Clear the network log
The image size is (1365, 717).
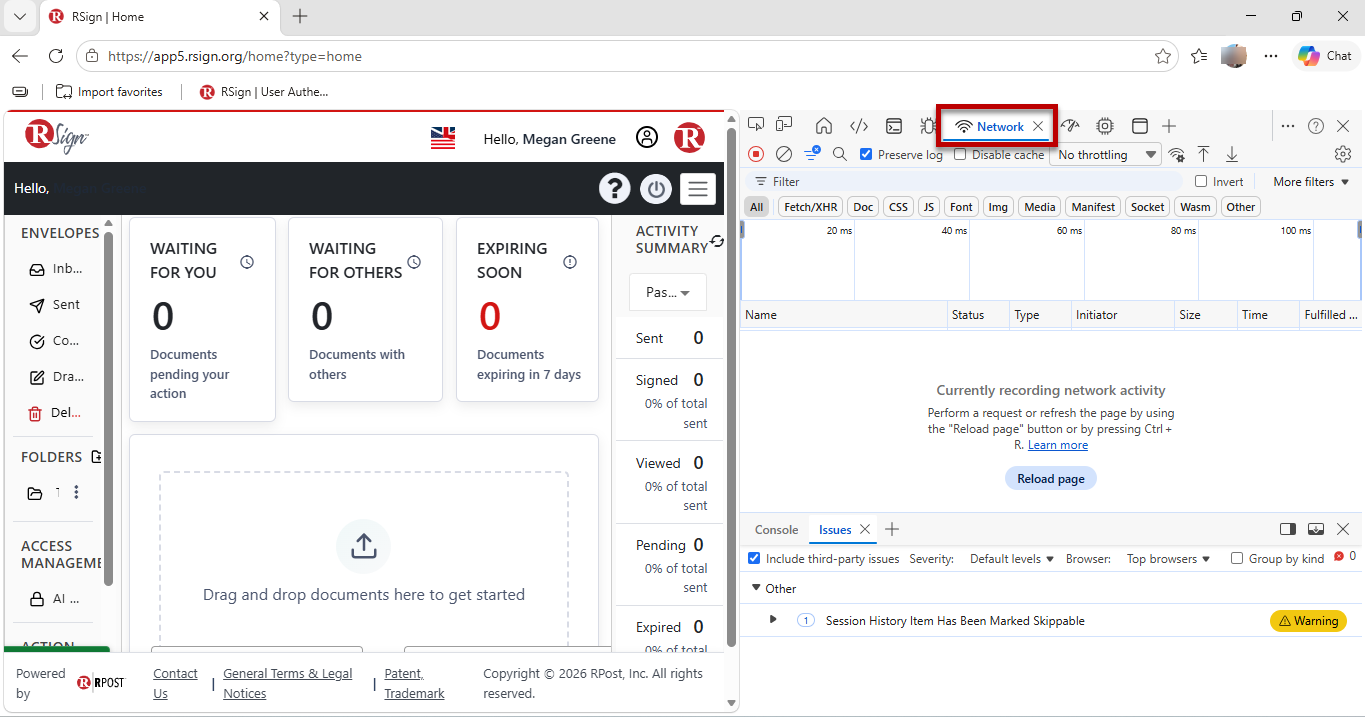[784, 154]
